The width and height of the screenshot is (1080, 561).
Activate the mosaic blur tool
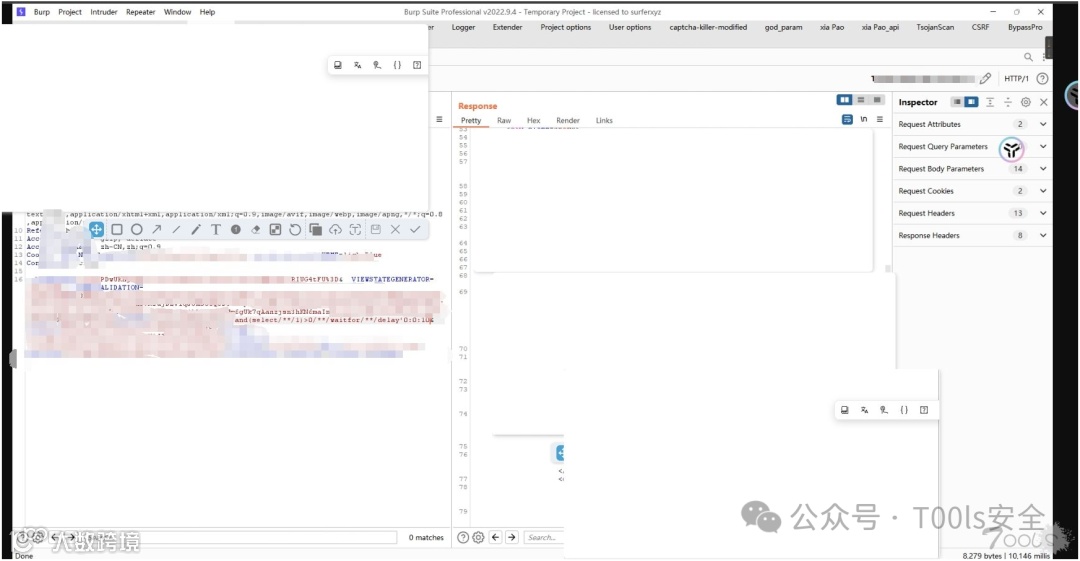coord(276,230)
